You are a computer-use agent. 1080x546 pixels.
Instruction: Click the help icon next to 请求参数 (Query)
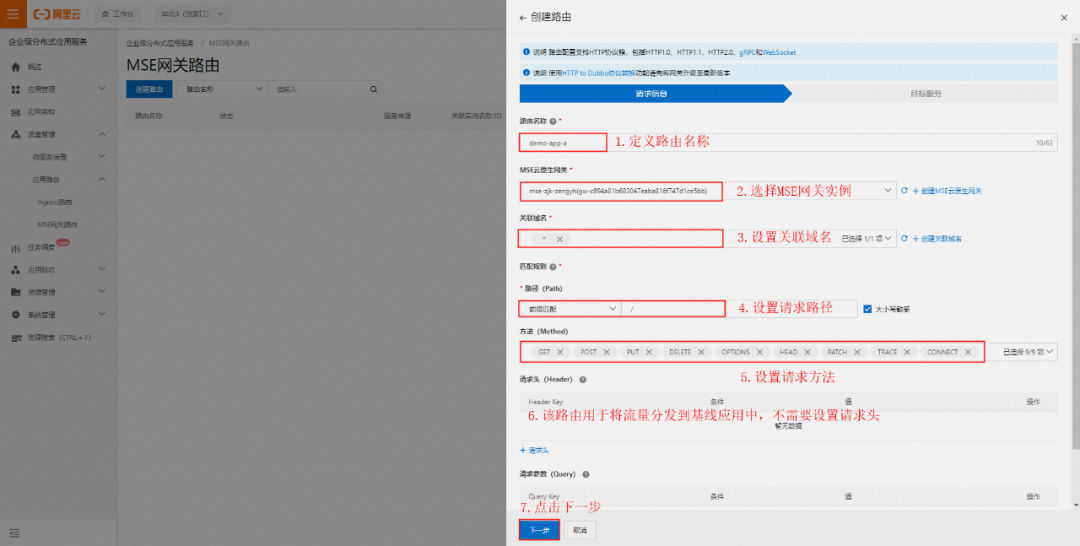click(586, 474)
